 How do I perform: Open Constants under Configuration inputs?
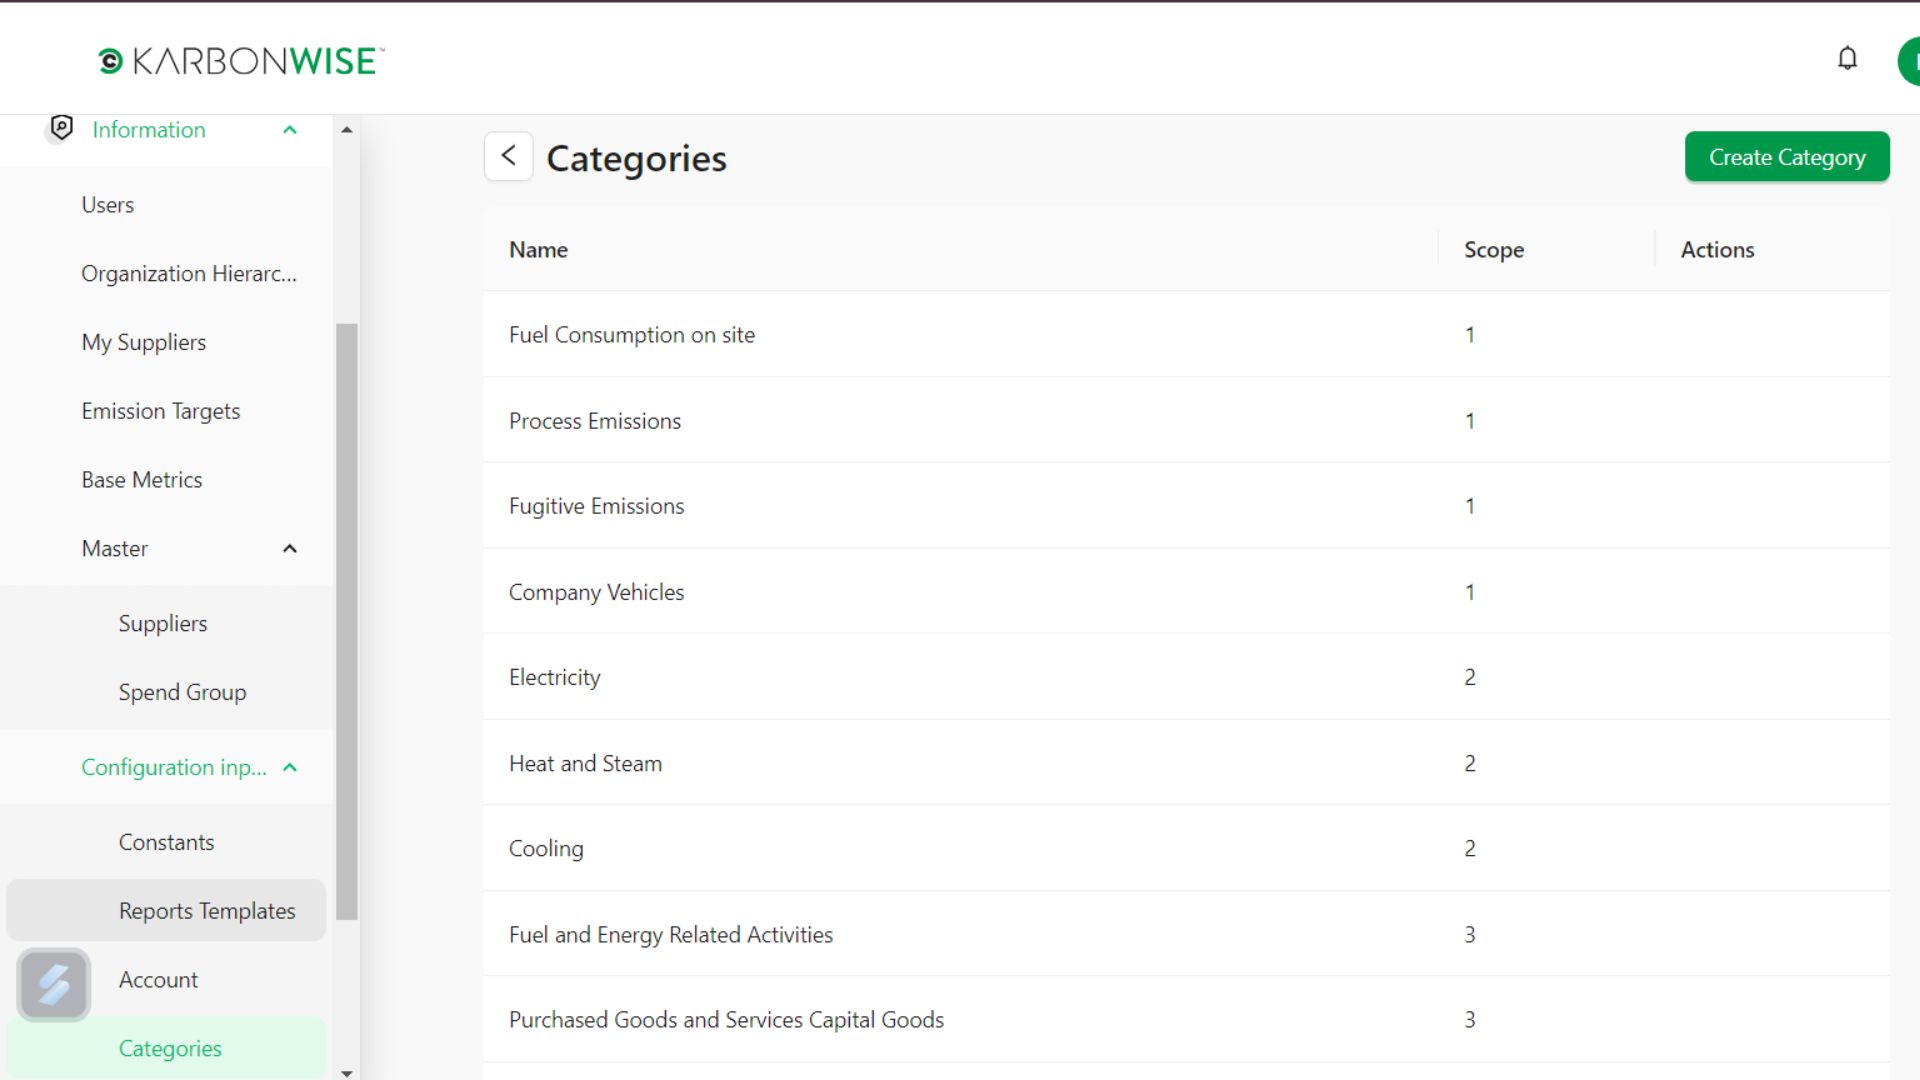click(166, 841)
